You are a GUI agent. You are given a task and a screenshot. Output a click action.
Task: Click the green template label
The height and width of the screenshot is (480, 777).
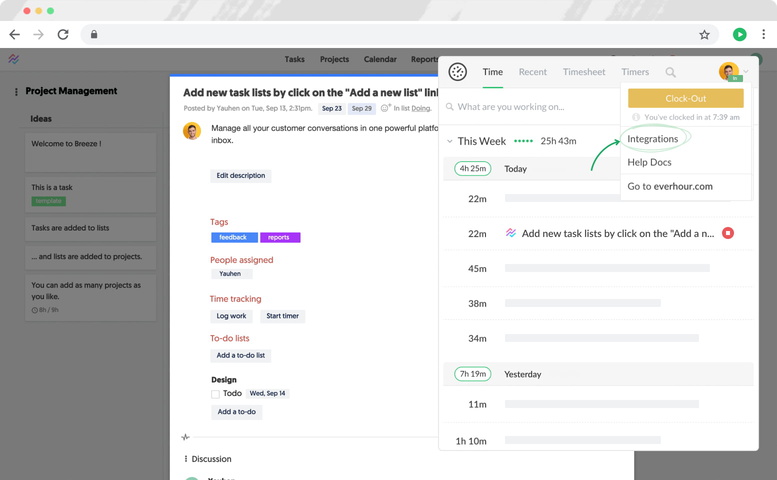(49, 201)
